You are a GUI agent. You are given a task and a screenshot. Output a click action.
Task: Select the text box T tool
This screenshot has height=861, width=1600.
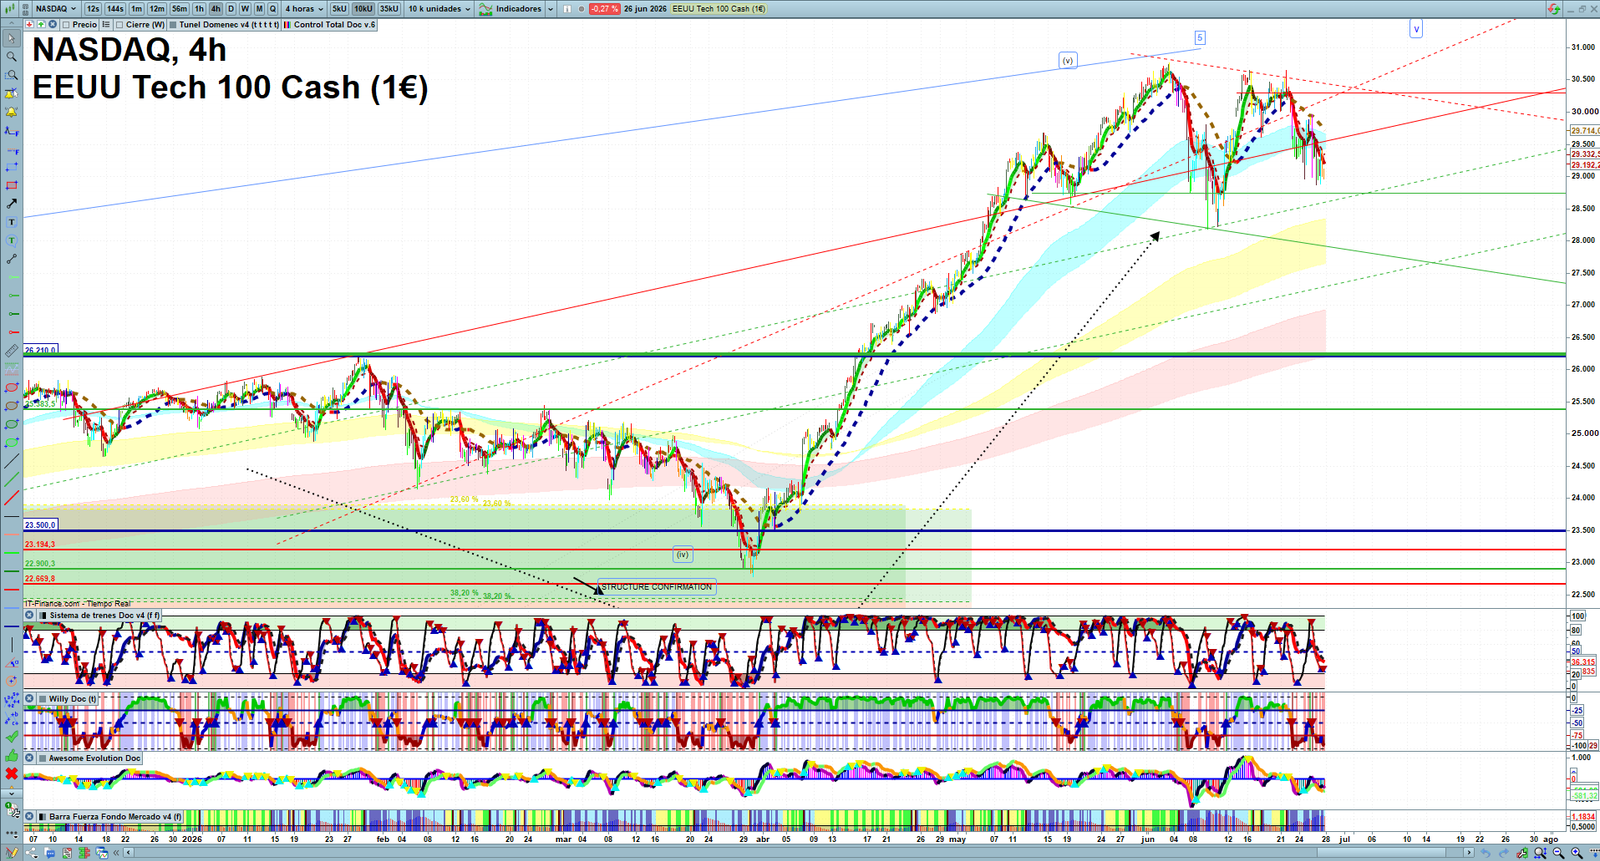11,221
